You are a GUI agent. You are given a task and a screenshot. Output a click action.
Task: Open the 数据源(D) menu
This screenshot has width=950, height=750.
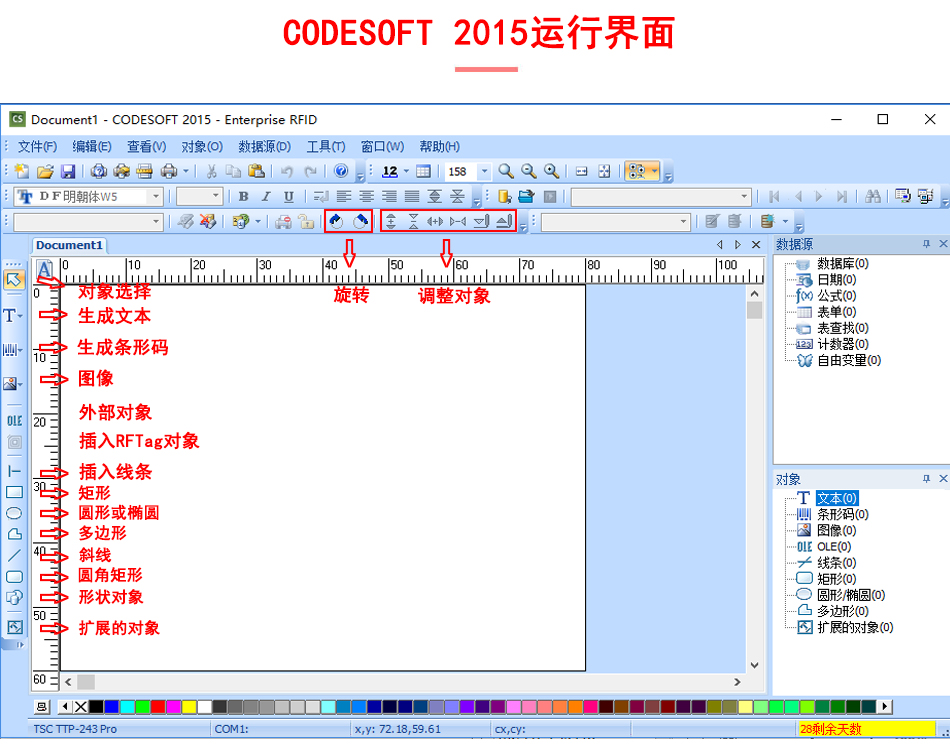pyautogui.click(x=264, y=147)
